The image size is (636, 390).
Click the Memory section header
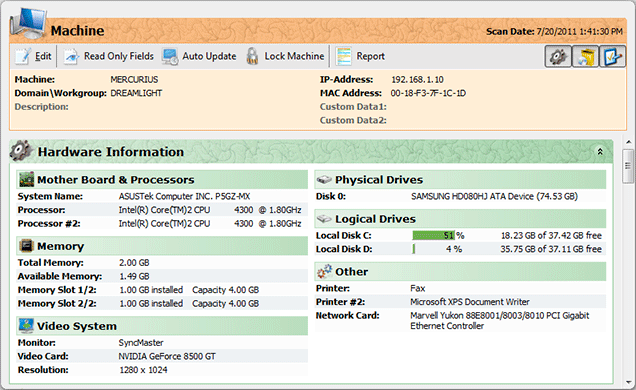(162, 246)
